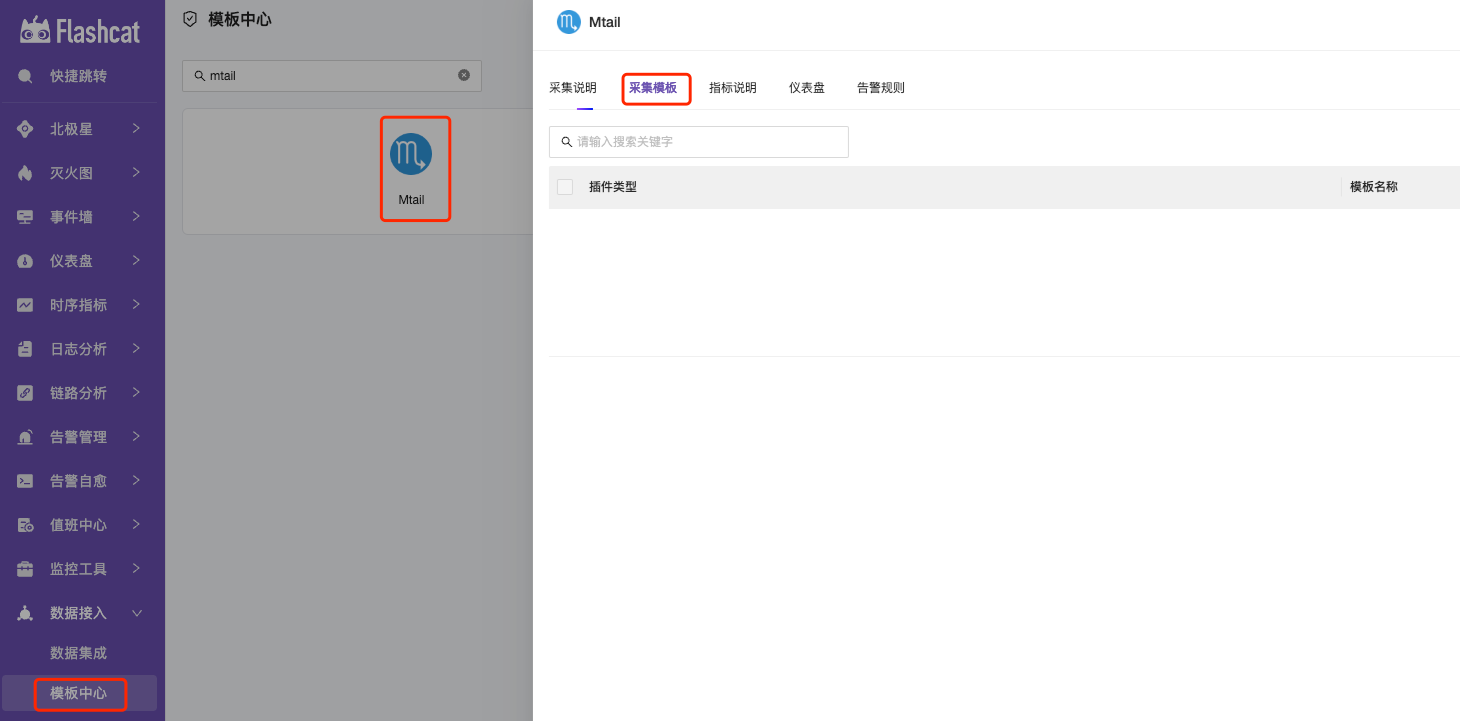Click the 链路分析 link icon

(x=26, y=393)
